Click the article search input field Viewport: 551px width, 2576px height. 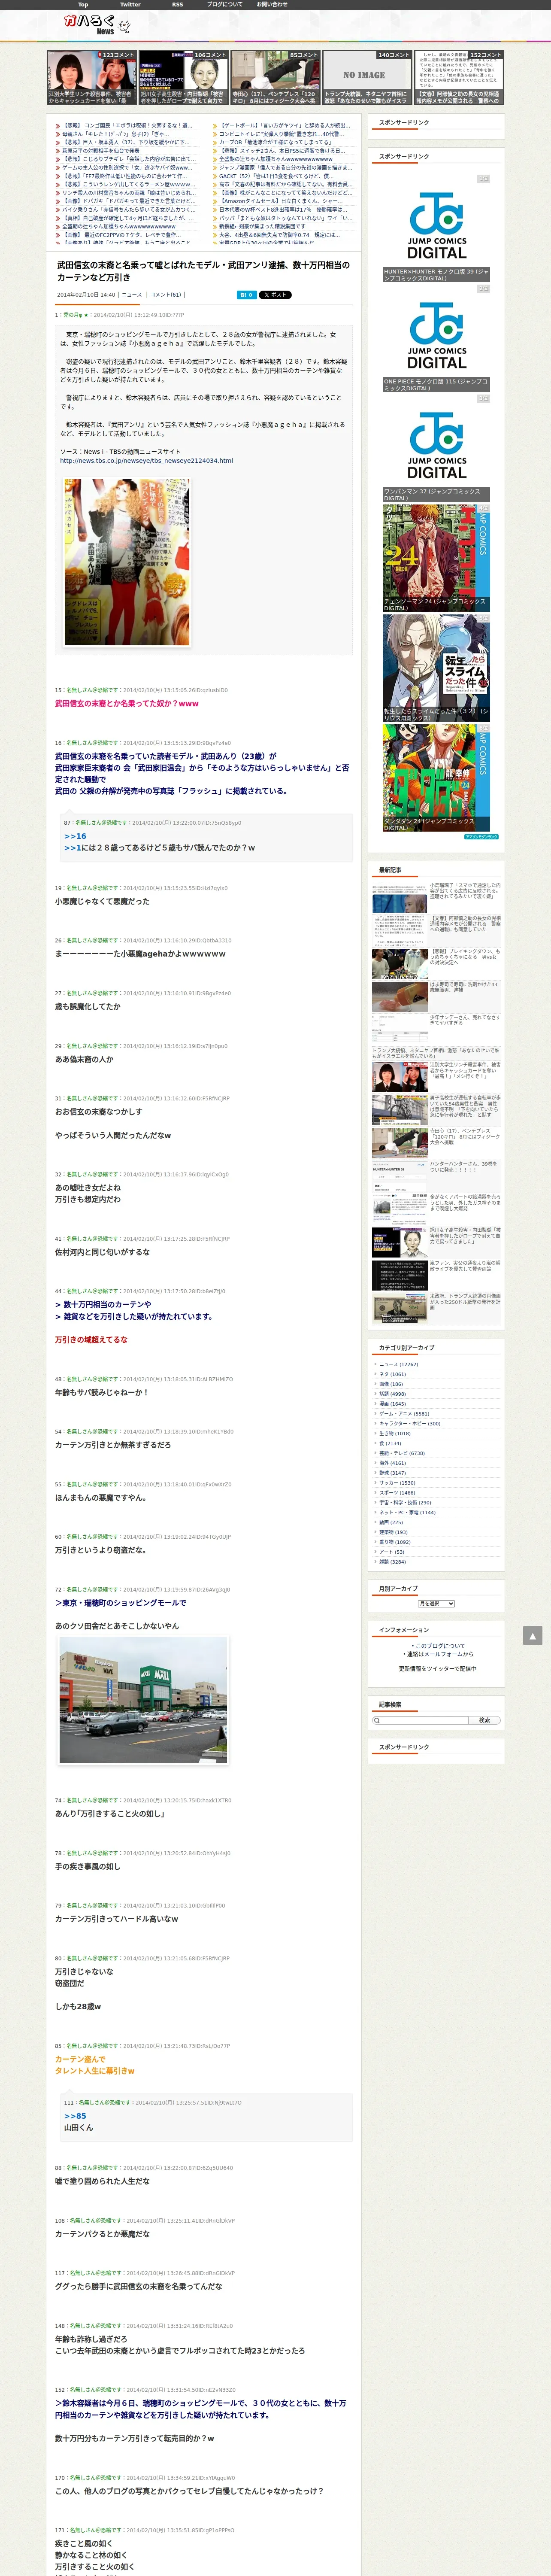point(421,1720)
